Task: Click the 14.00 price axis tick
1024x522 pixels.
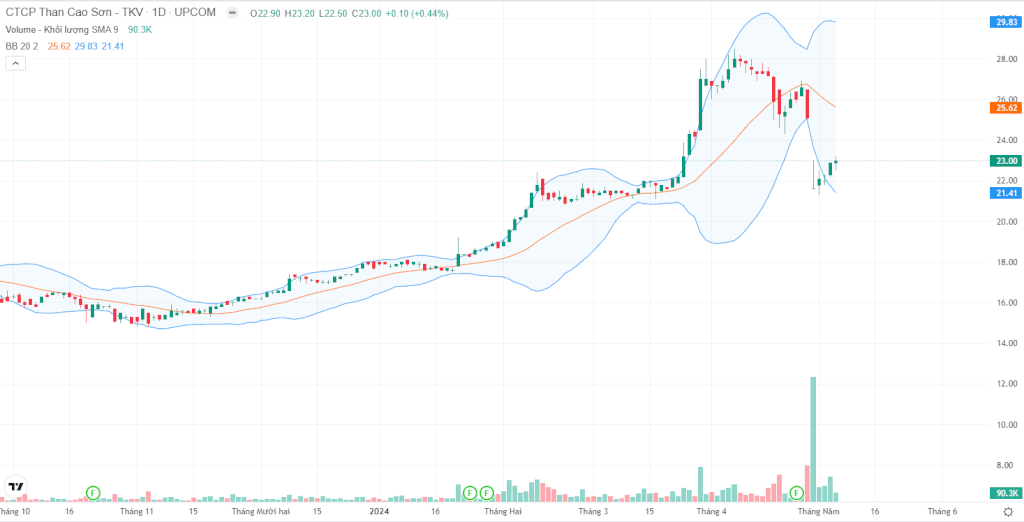Action: click(x=1006, y=343)
